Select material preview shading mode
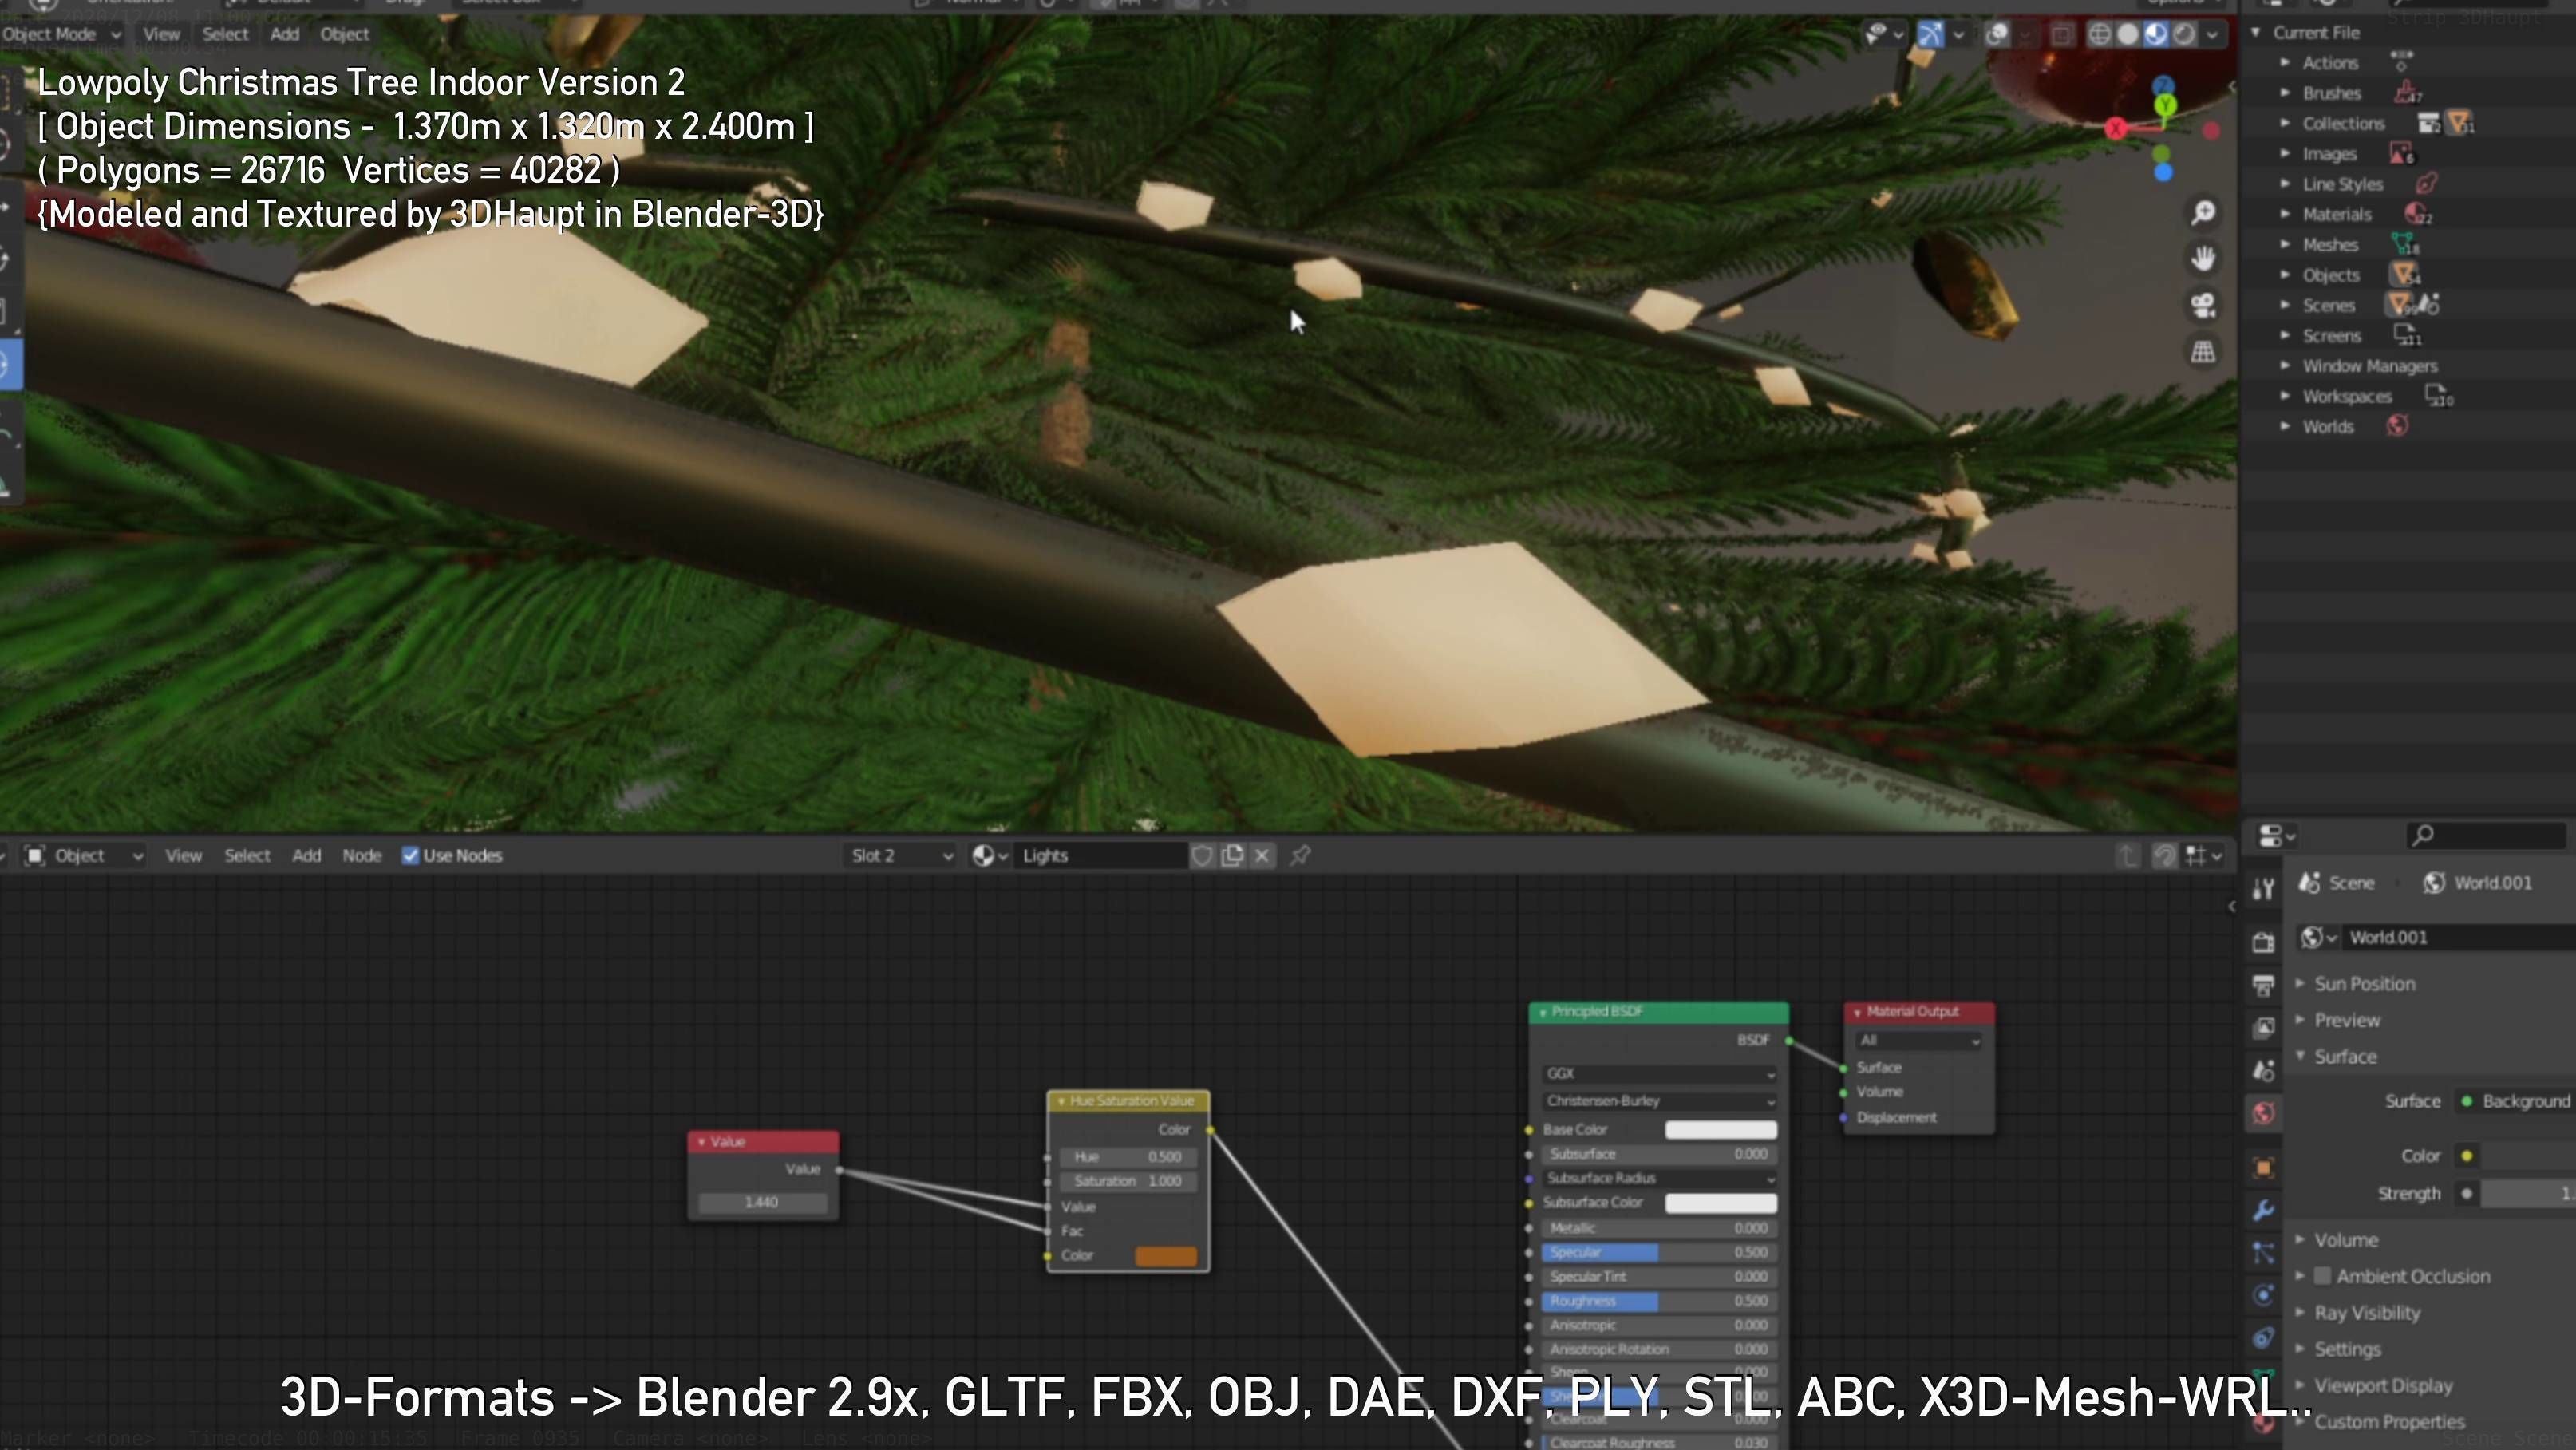2576x1450 pixels. pyautogui.click(x=2156, y=35)
